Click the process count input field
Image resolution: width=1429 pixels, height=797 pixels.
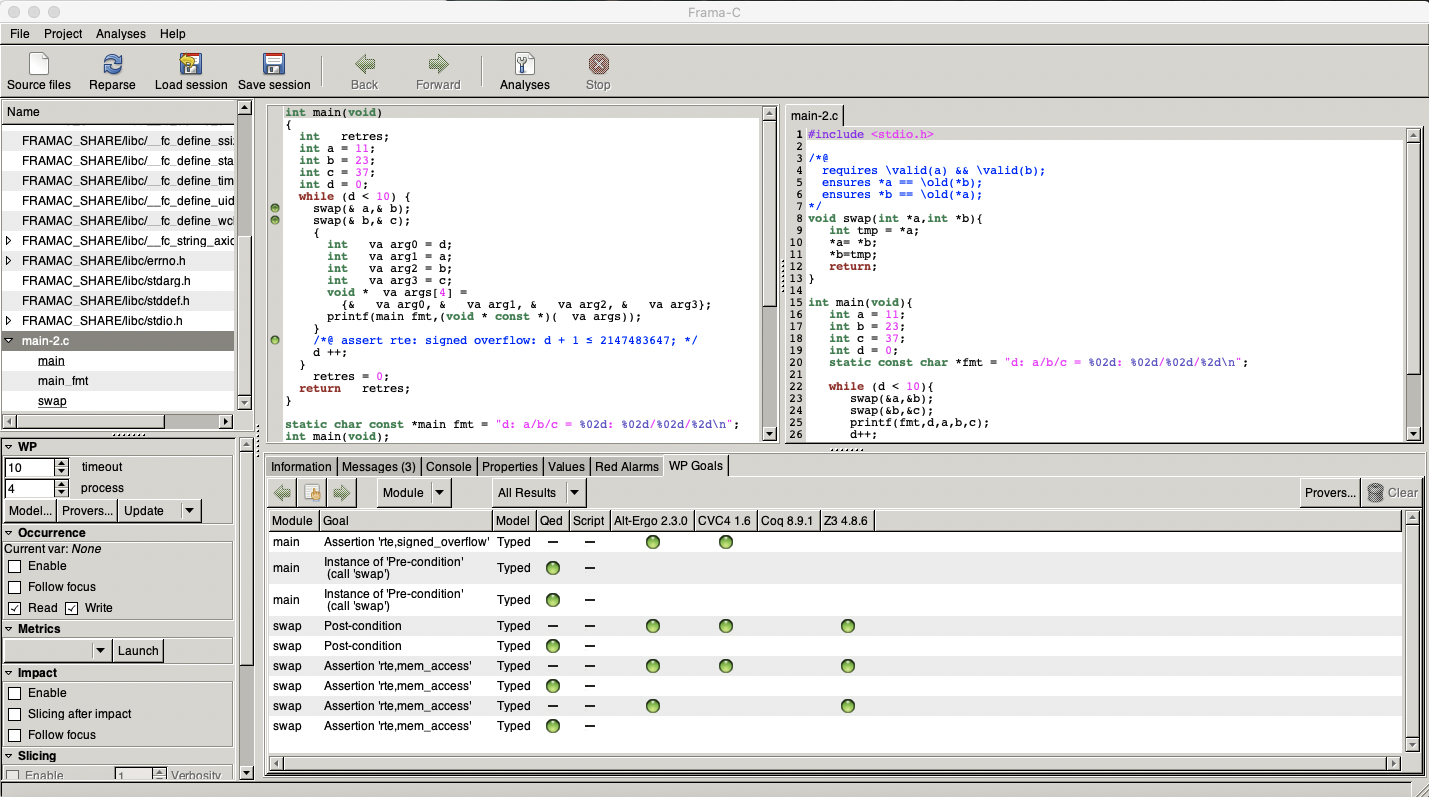pos(29,488)
